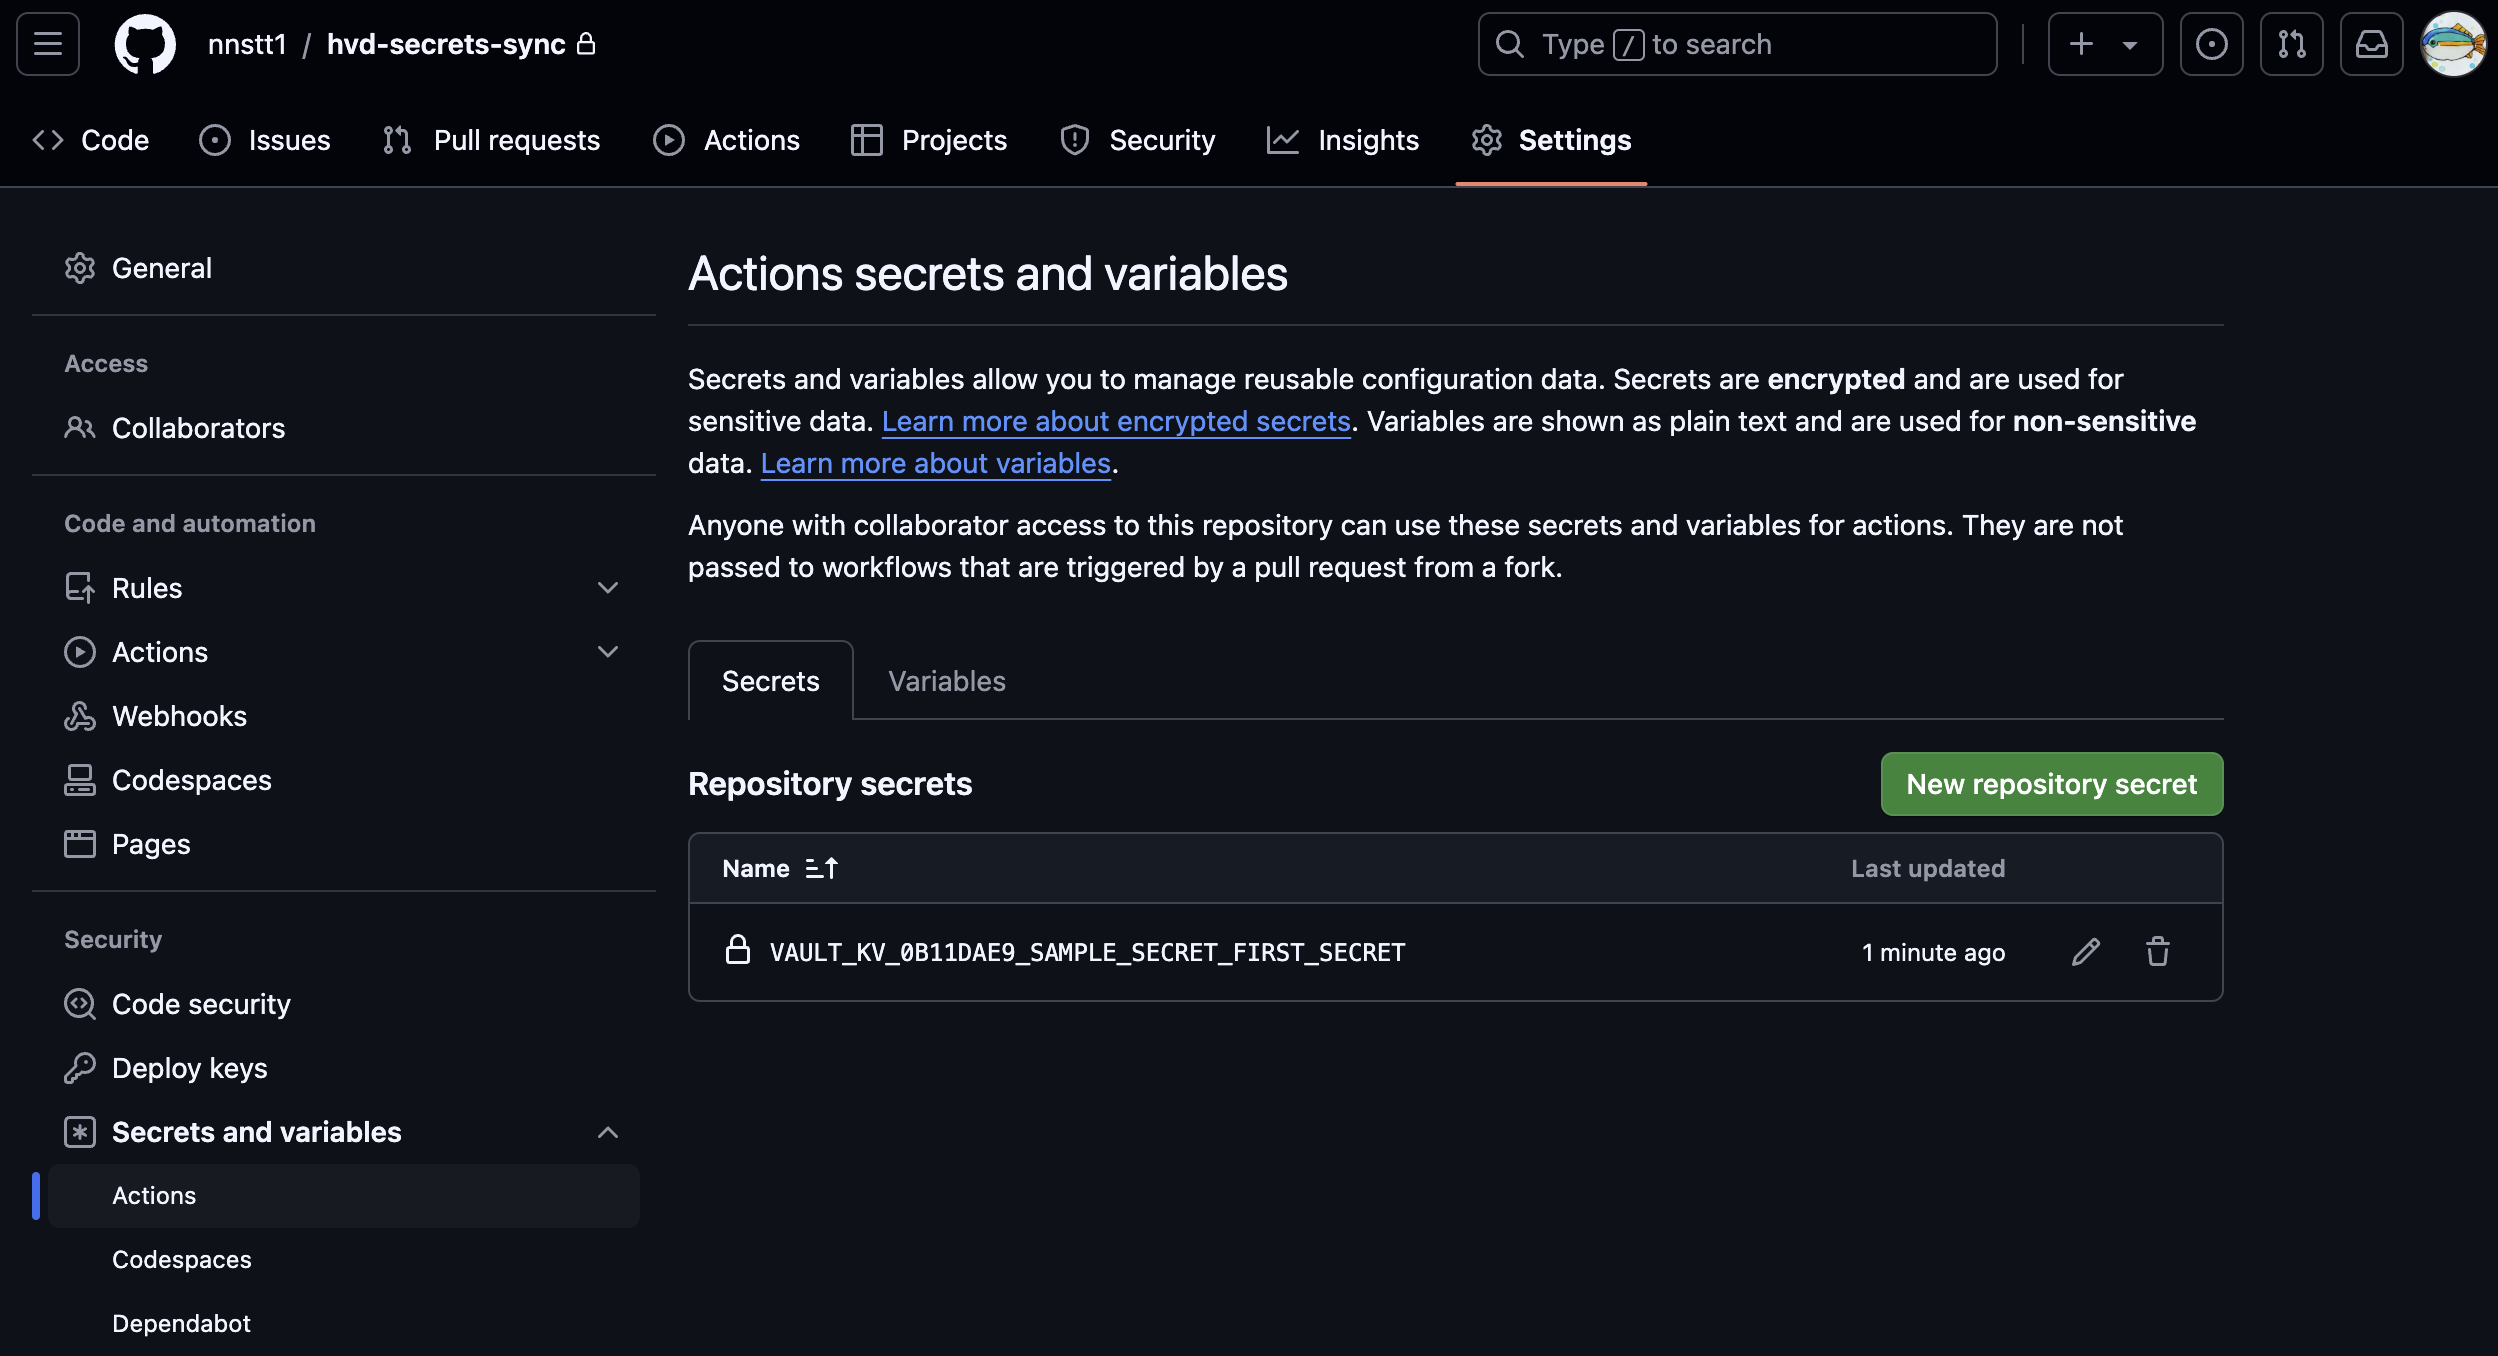This screenshot has width=2498, height=1356.
Task: Open Pages settings
Action: pyautogui.click(x=344, y=844)
